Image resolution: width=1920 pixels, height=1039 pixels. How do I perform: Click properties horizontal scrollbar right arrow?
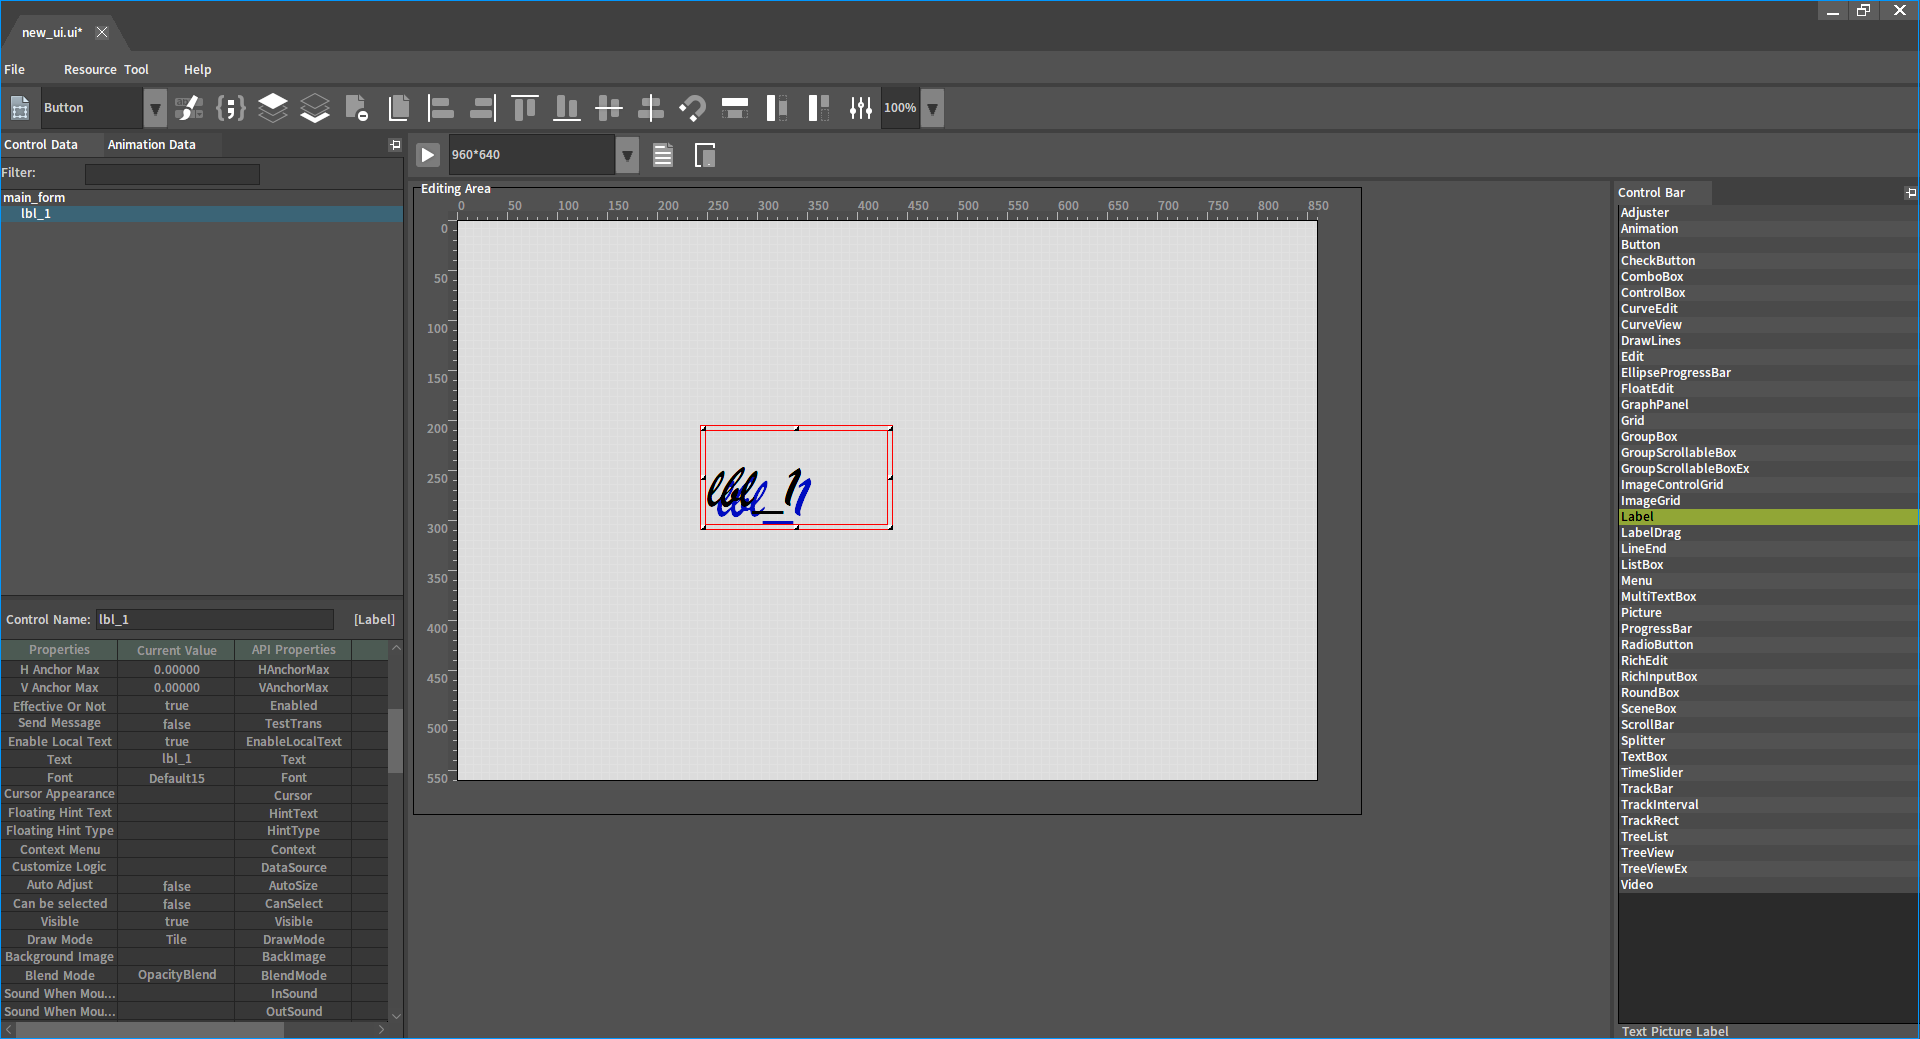381,1029
